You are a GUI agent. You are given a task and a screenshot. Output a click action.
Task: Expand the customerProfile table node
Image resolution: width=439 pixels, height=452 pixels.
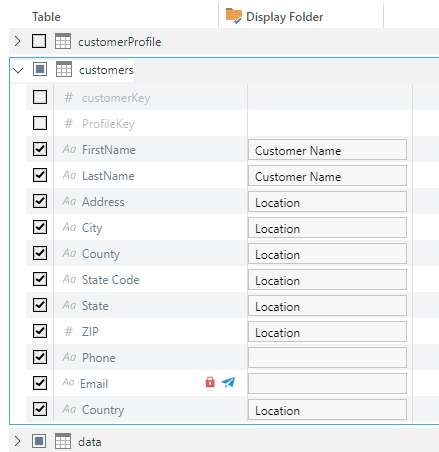click(x=18, y=41)
